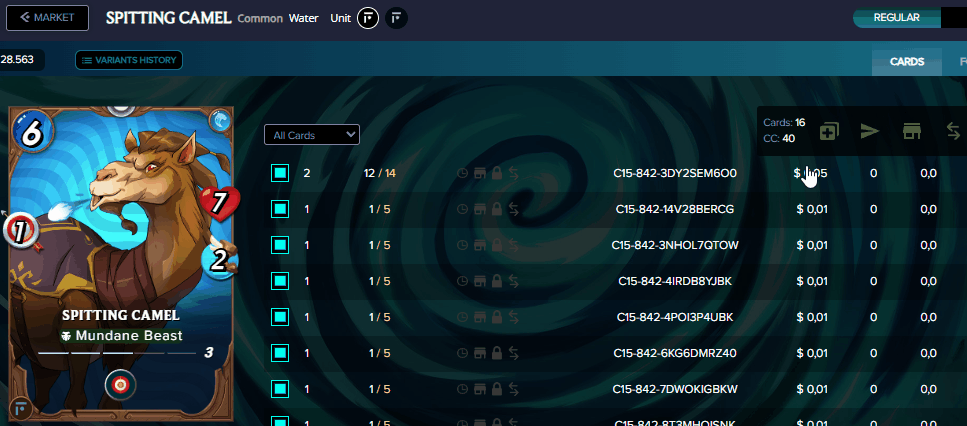Click card ID C15-842-3DY2SEM6O0

675,174
